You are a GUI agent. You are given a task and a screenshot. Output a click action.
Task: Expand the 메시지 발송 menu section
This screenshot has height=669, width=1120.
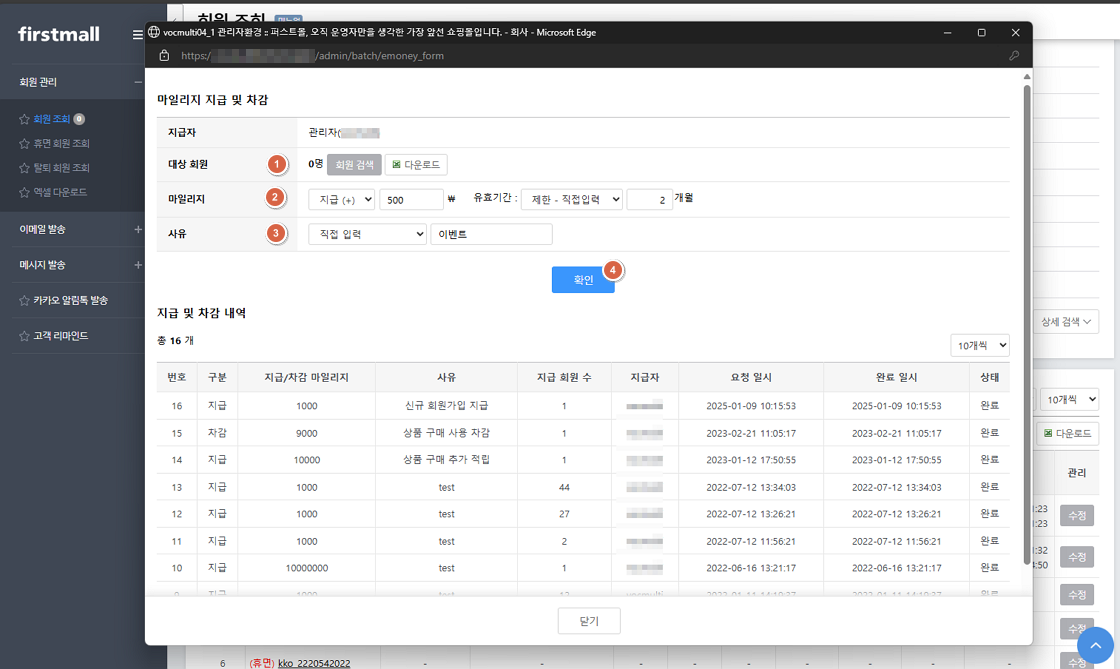(x=137, y=265)
